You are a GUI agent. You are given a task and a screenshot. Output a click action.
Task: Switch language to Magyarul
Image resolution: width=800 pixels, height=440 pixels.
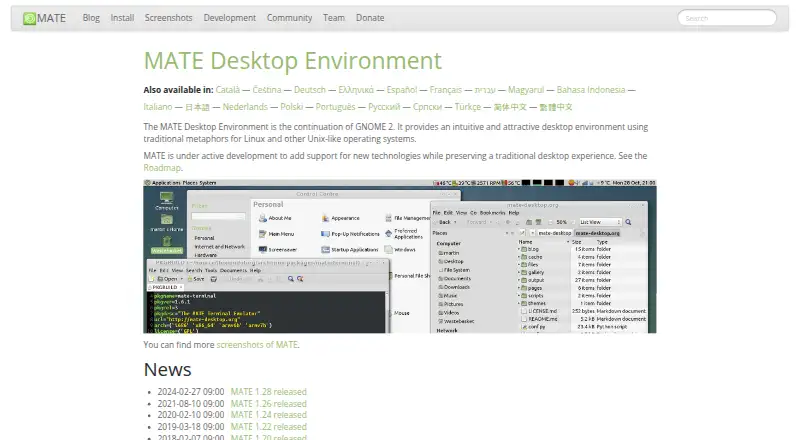[526, 90]
